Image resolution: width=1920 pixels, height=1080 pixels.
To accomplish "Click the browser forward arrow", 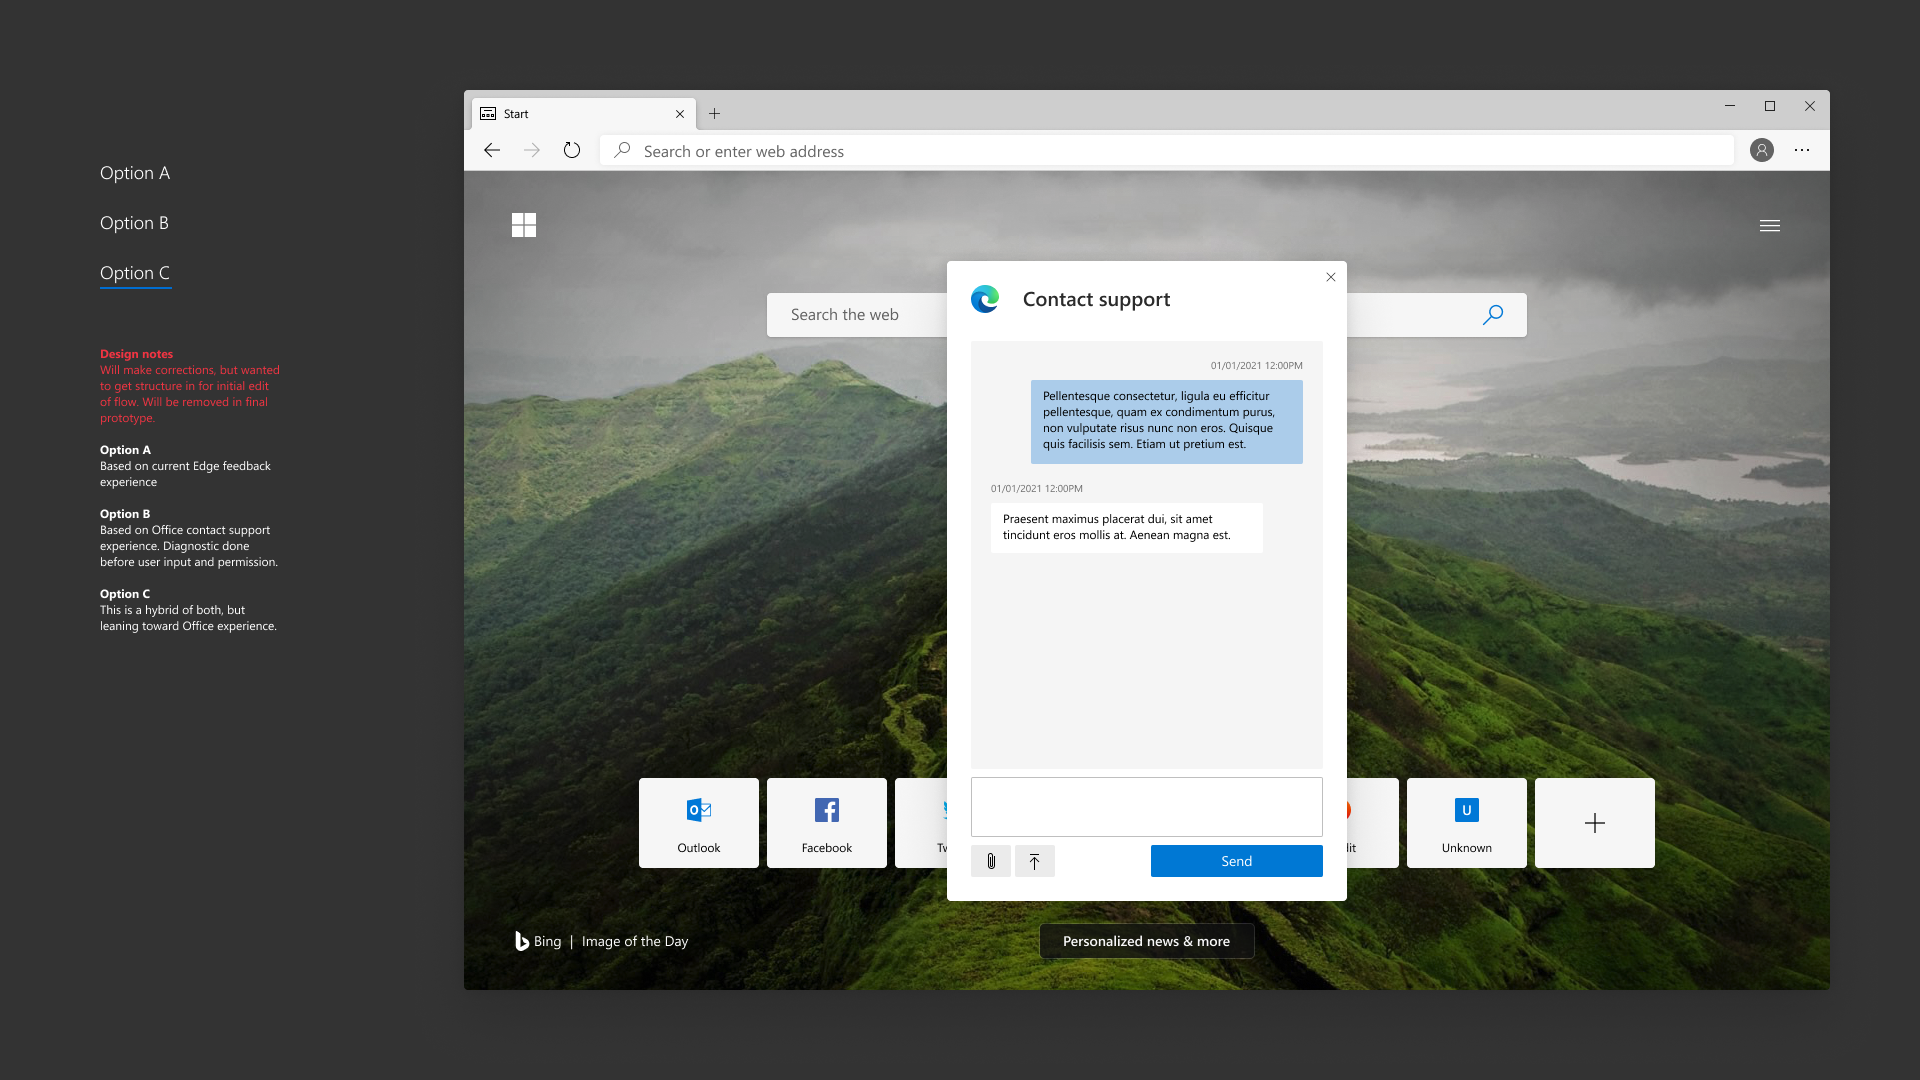I will click(x=532, y=150).
